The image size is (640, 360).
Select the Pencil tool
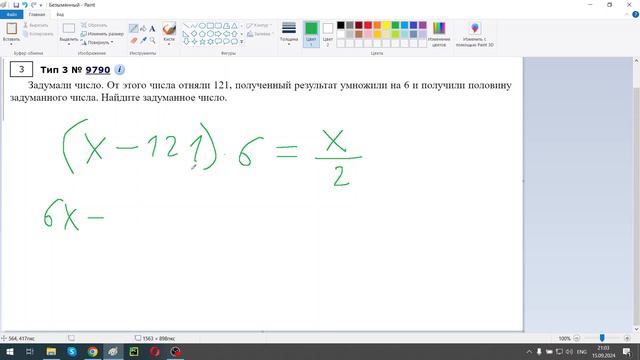[x=133, y=28]
